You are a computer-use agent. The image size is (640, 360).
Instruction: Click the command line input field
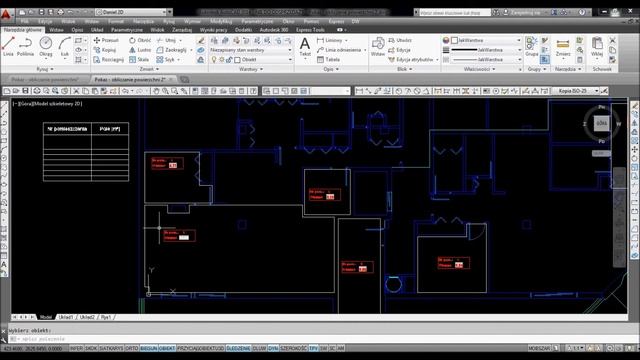point(318,339)
